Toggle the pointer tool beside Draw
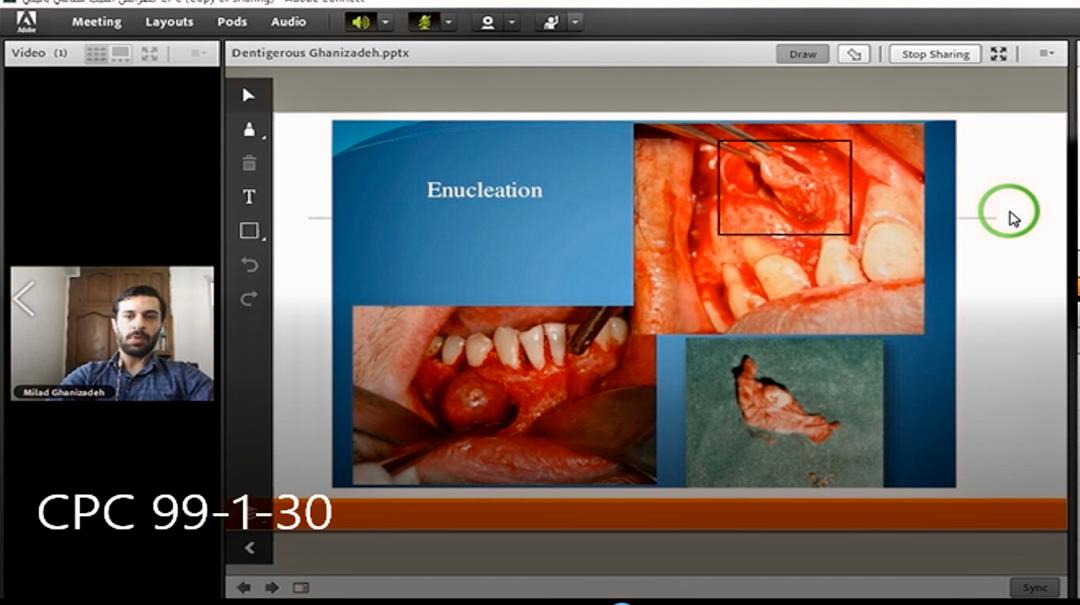The height and width of the screenshot is (605, 1080). coord(852,54)
